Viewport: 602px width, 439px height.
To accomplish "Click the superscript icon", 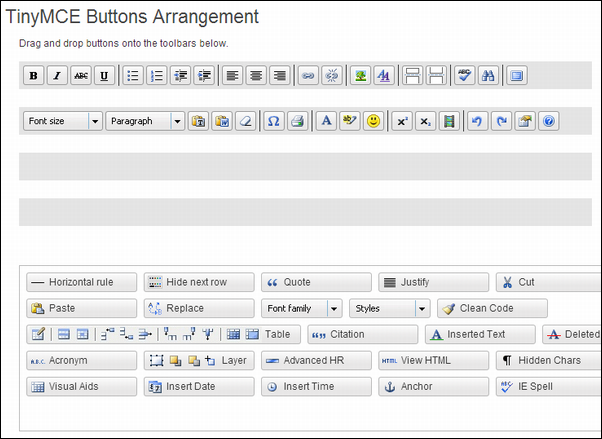I will coord(402,121).
